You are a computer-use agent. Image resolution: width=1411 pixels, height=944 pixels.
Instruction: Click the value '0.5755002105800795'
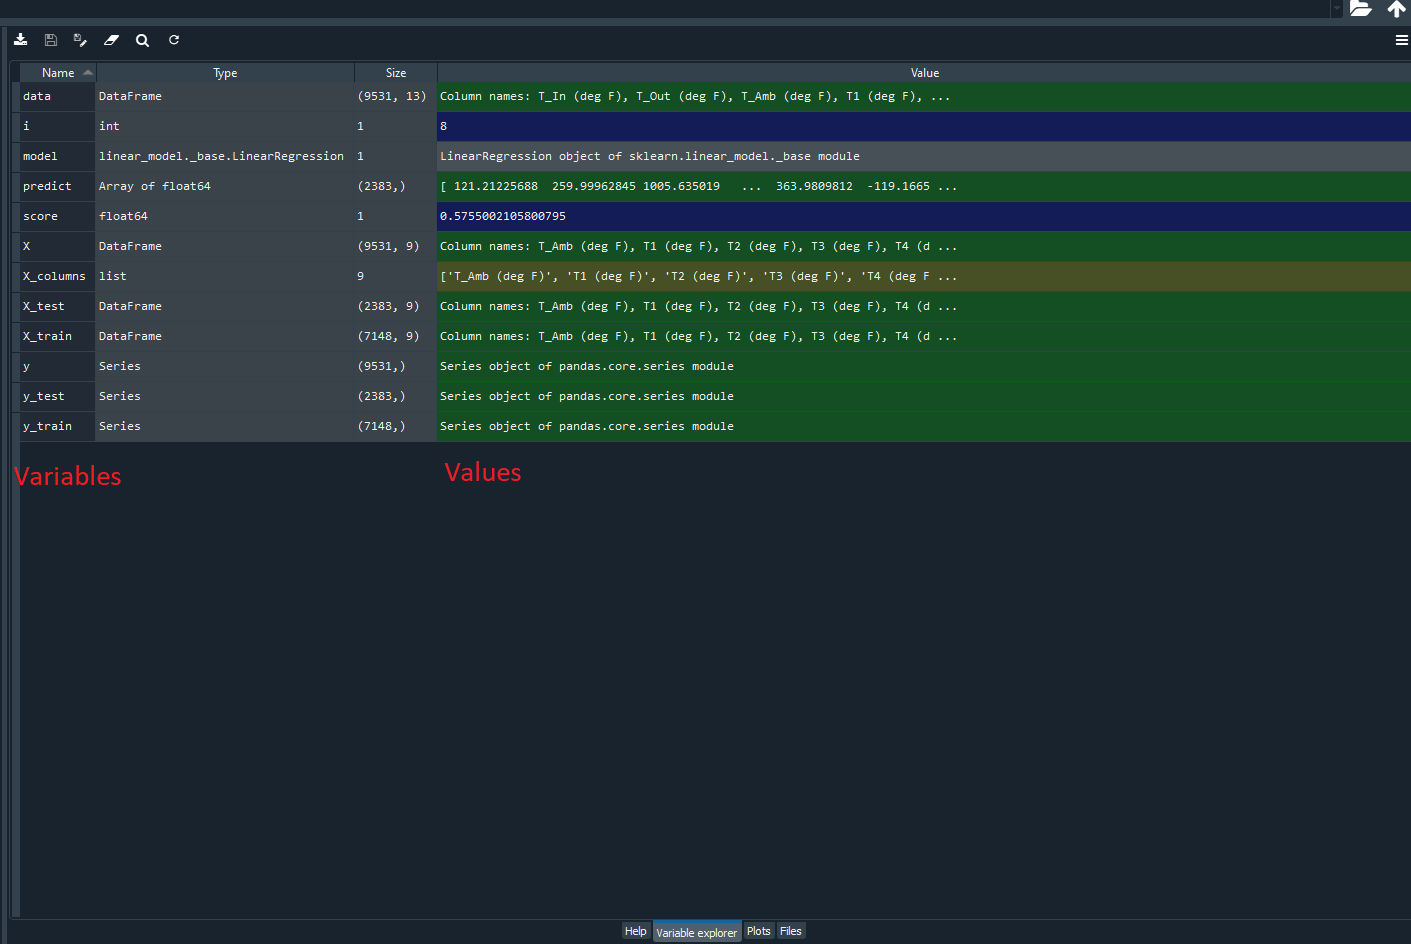pos(924,217)
